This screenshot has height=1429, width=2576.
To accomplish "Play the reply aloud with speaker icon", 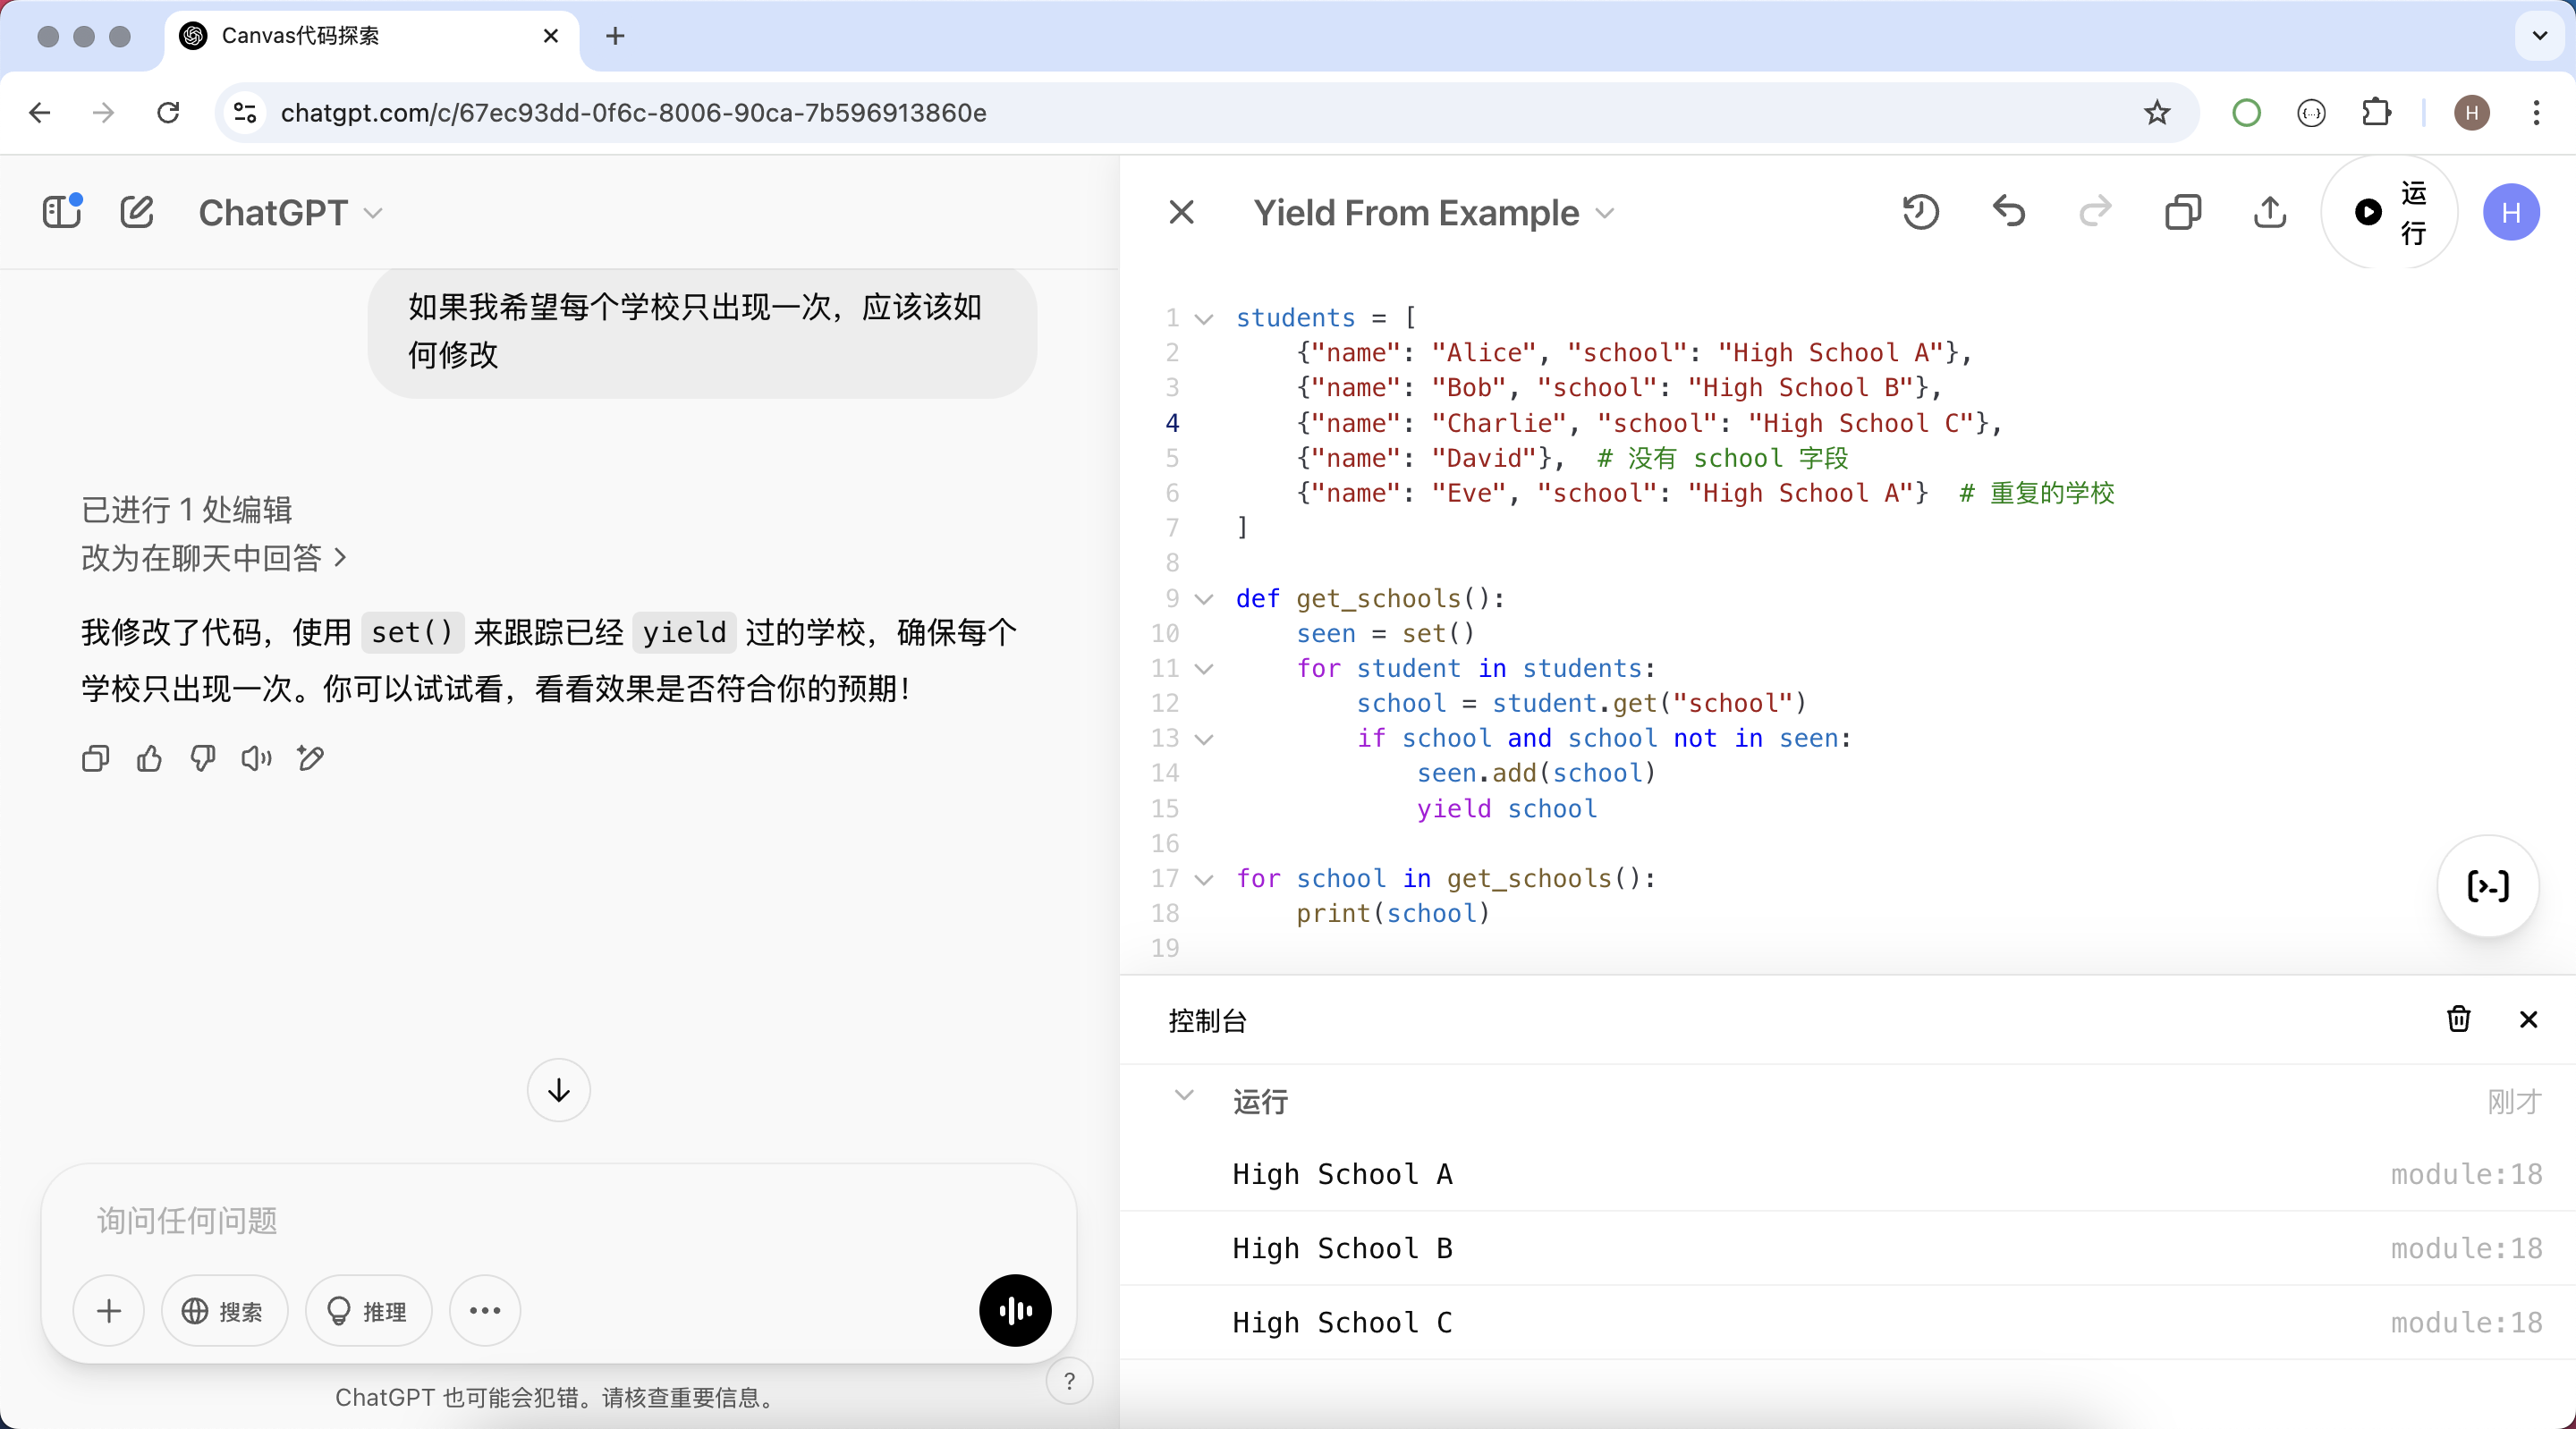I will 256,759.
